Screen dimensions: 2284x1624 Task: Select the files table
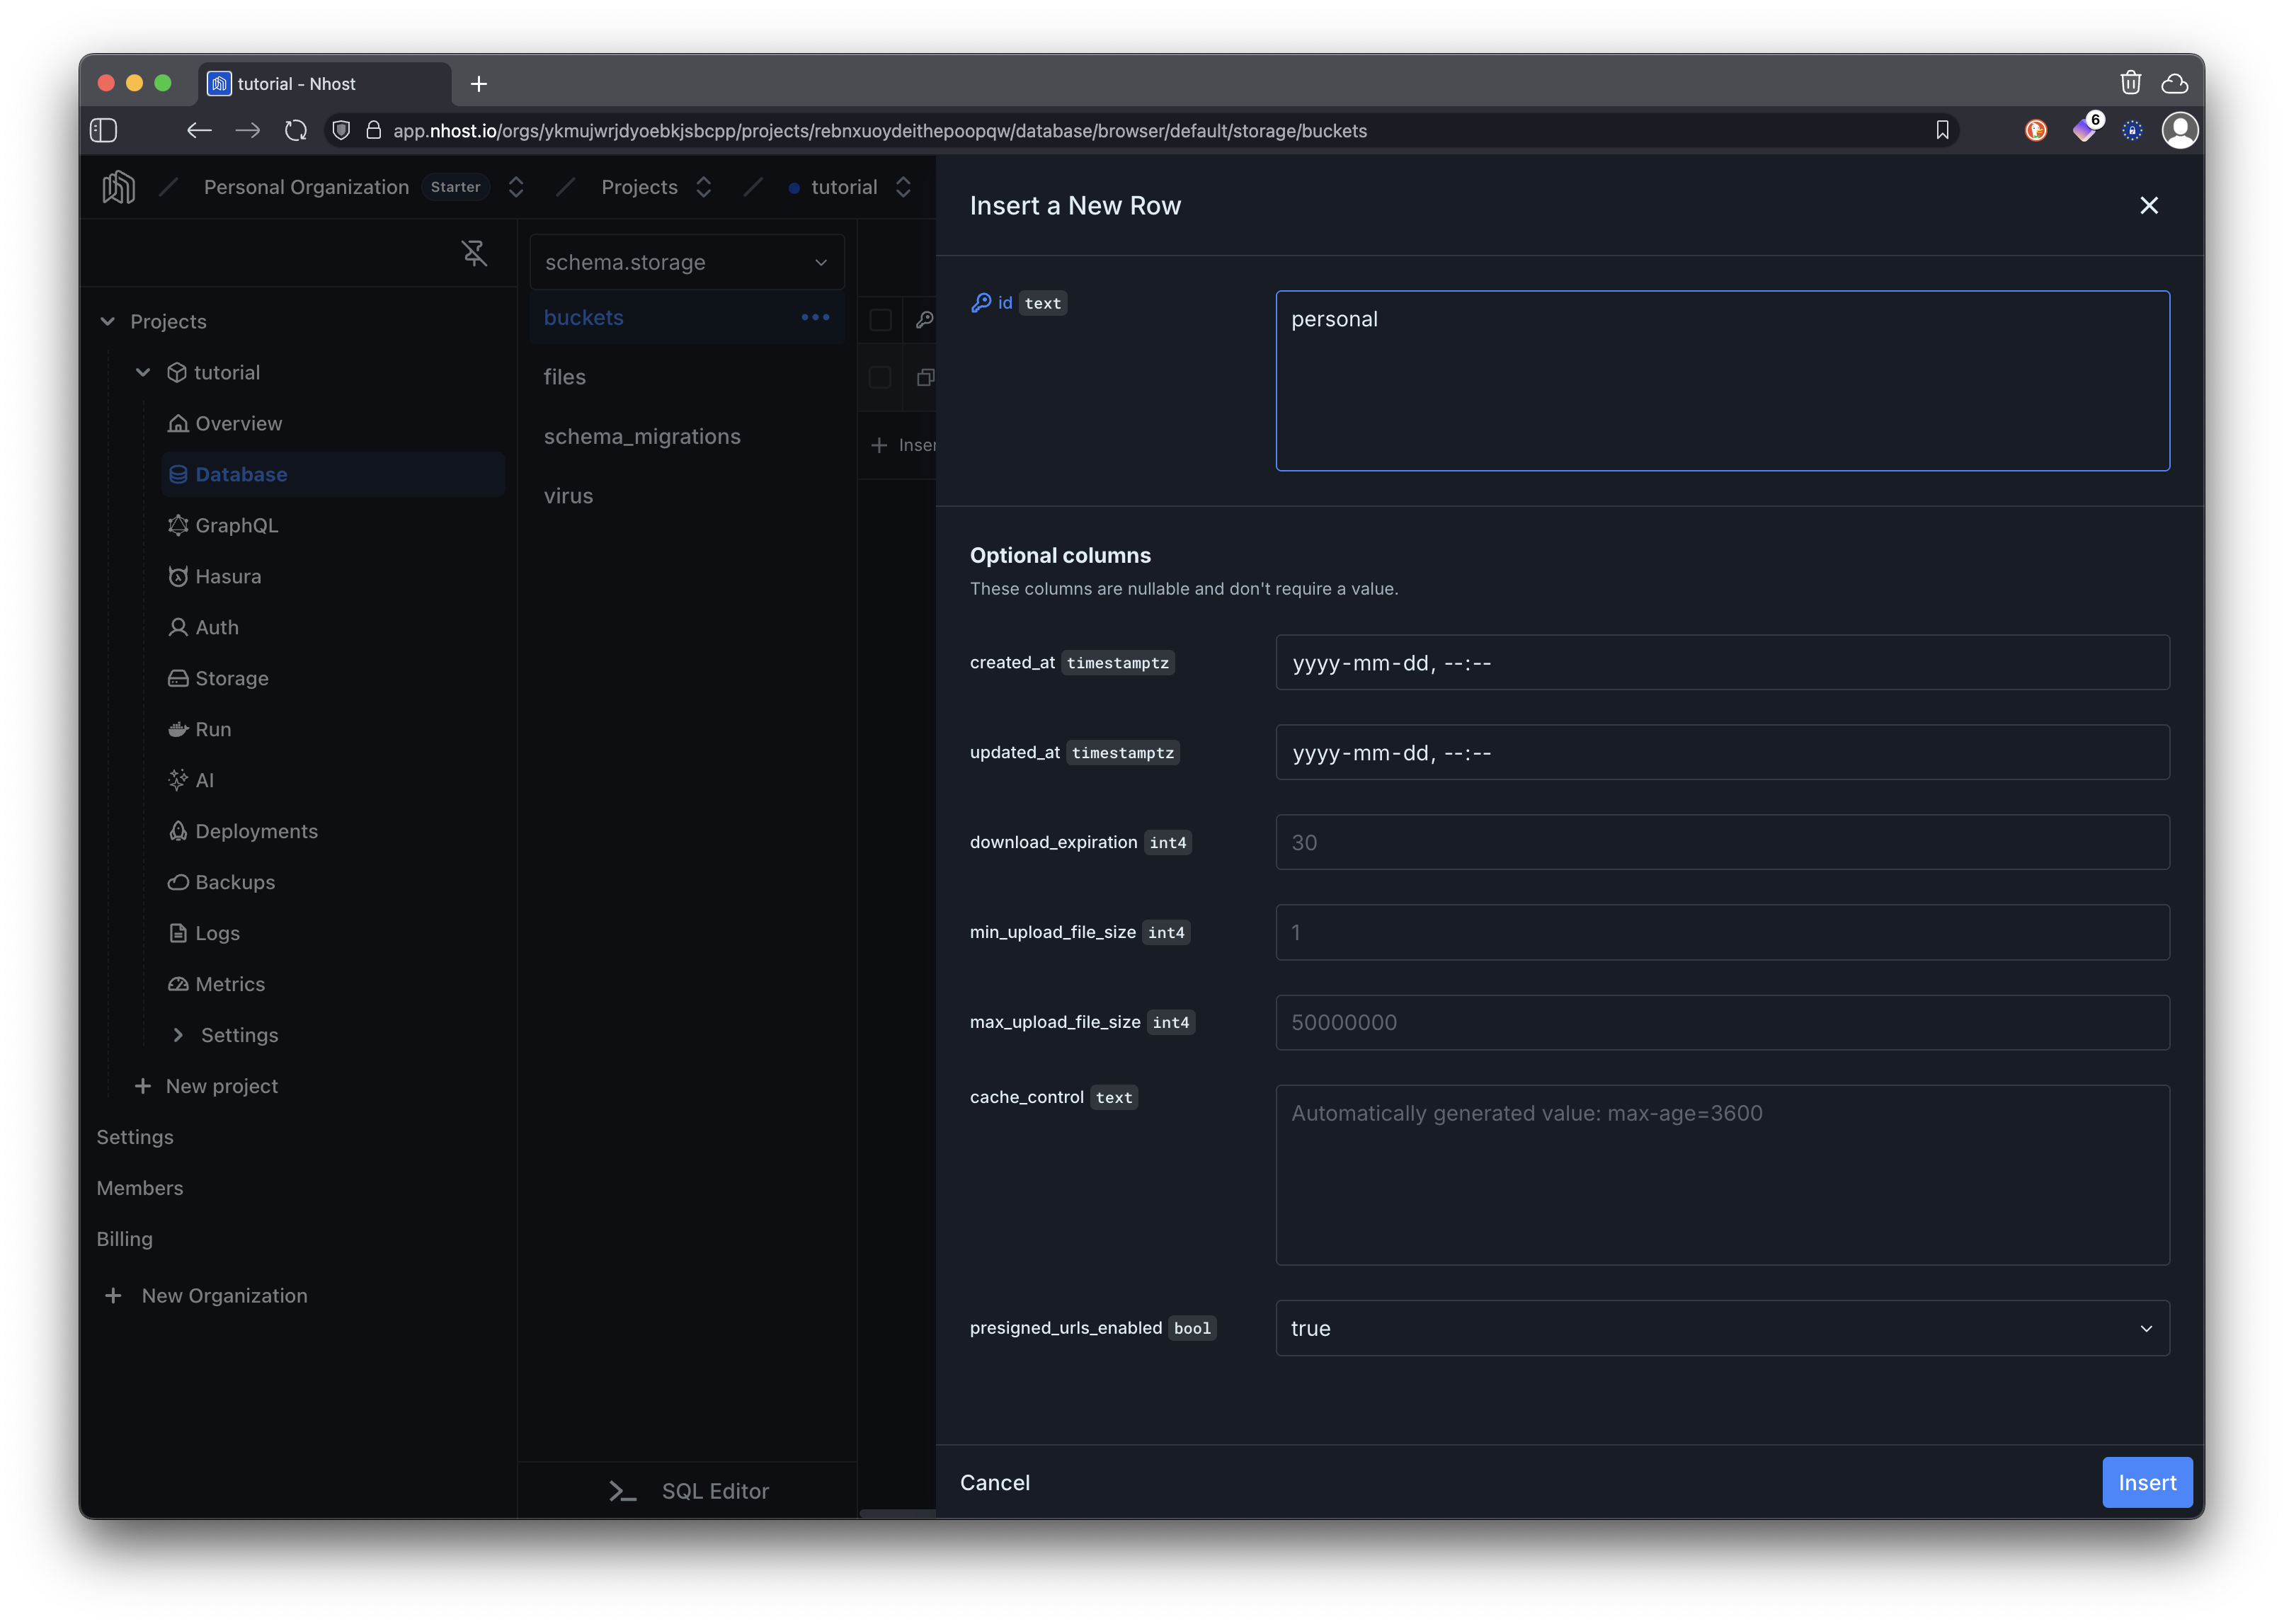(x=565, y=377)
